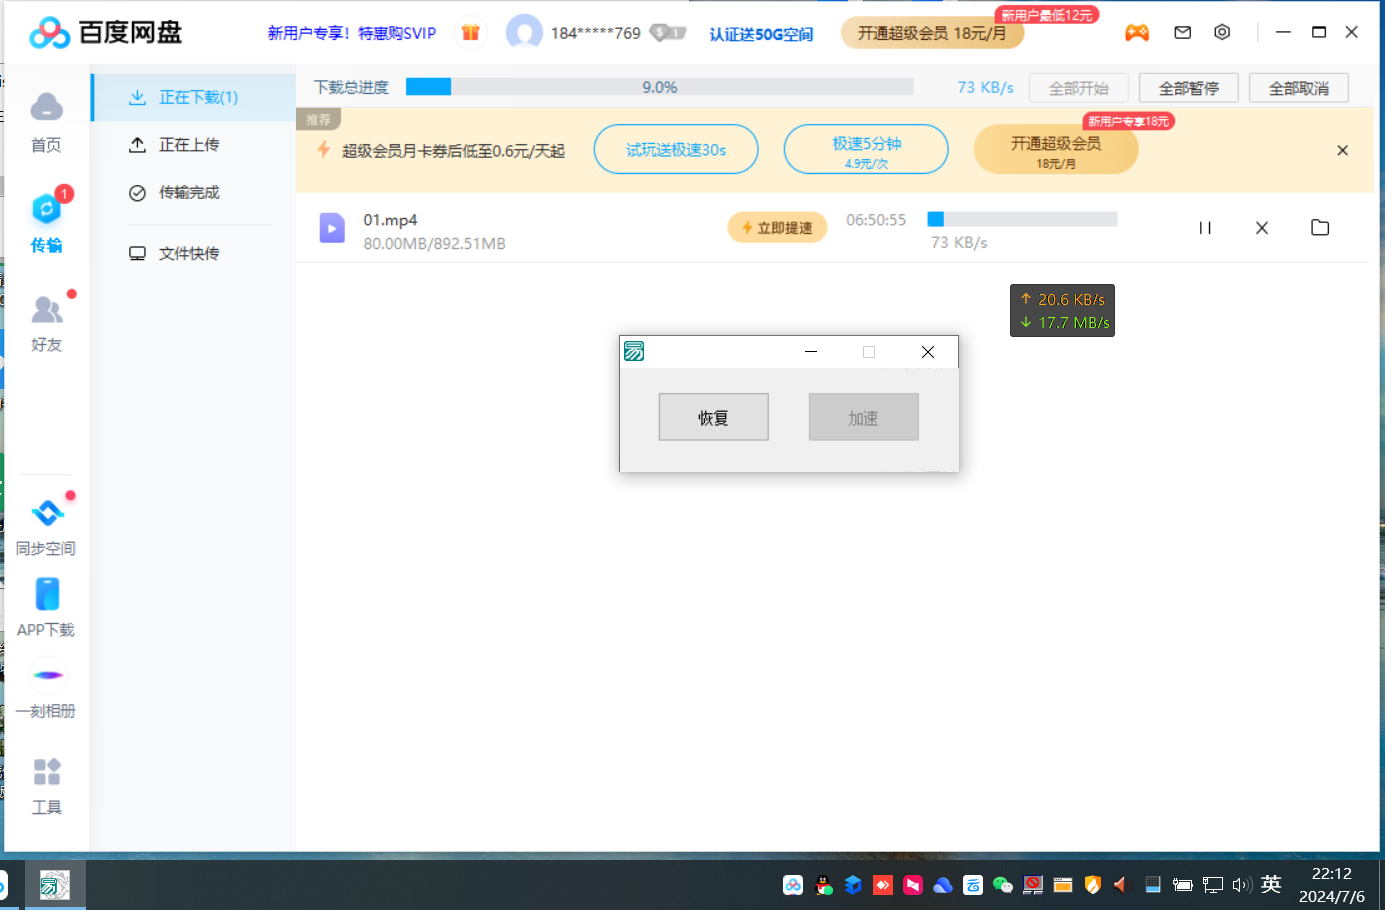This screenshot has height=910, width=1385.
Task: Open 同步空间 sync space icon
Action: click(47, 514)
